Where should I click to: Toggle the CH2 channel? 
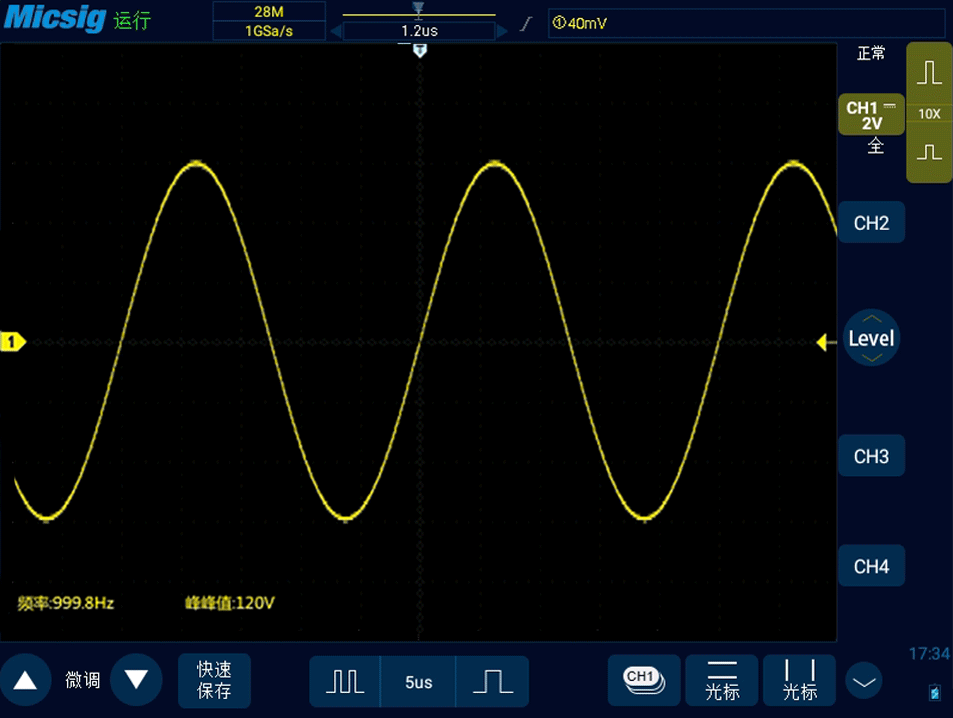pos(871,223)
